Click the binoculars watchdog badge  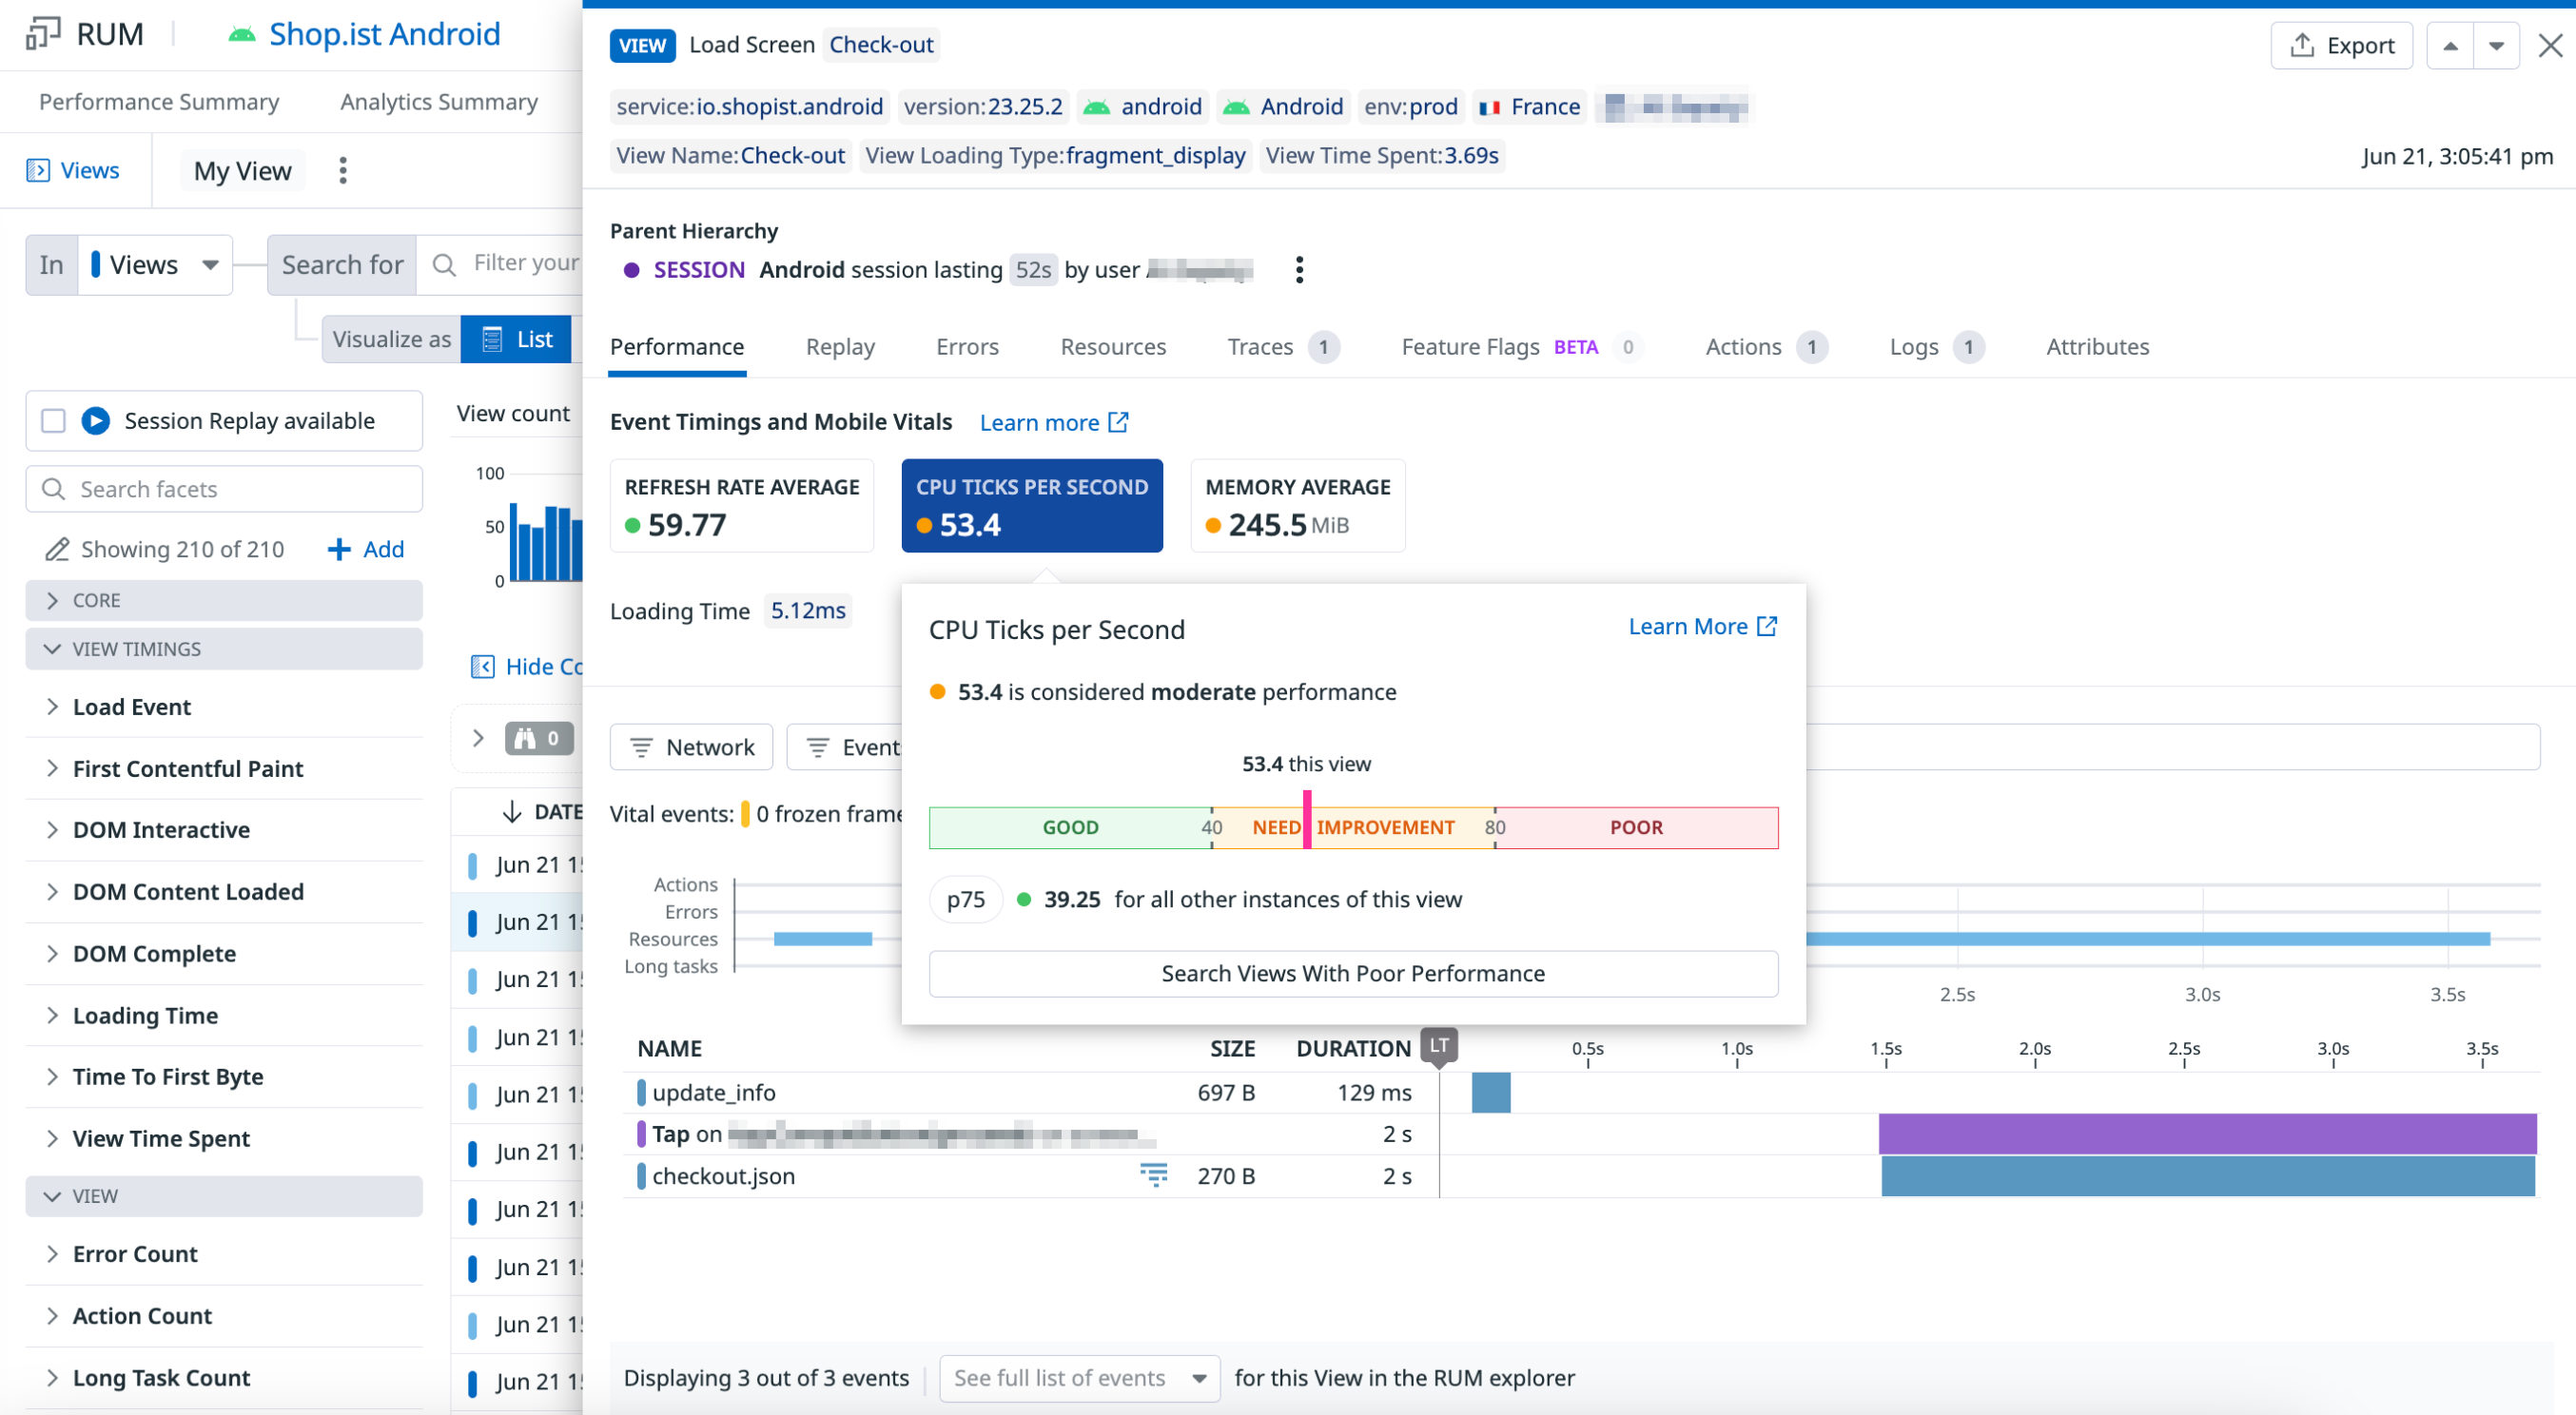539,738
